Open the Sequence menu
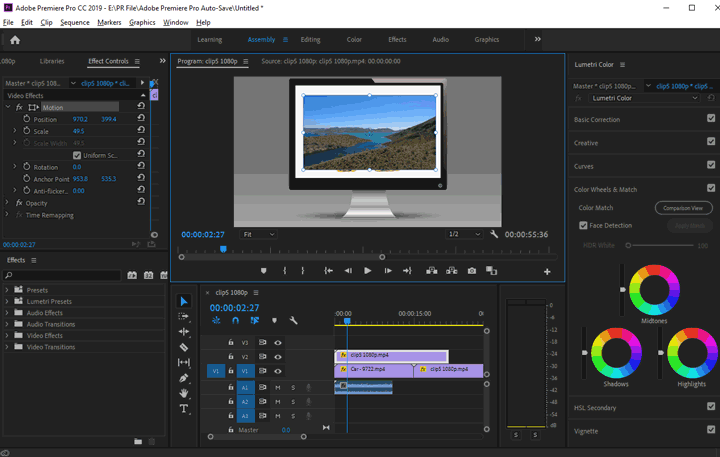The width and height of the screenshot is (720, 457). pyautogui.click(x=74, y=21)
